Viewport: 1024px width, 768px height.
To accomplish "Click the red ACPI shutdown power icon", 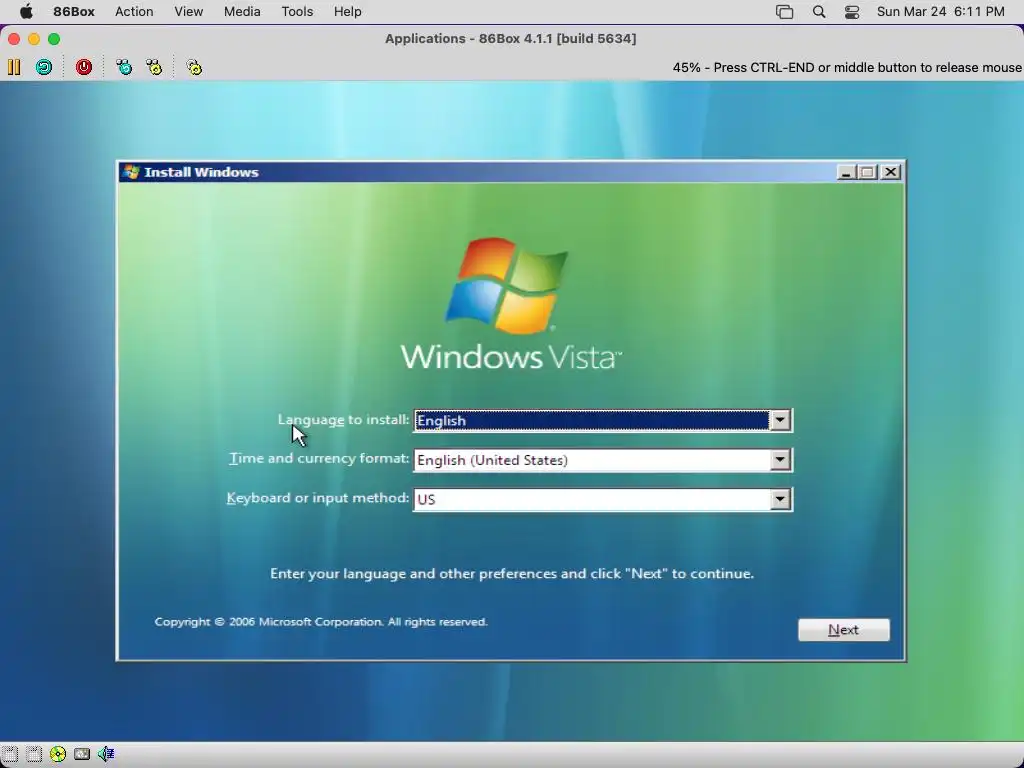I will 84,67.
